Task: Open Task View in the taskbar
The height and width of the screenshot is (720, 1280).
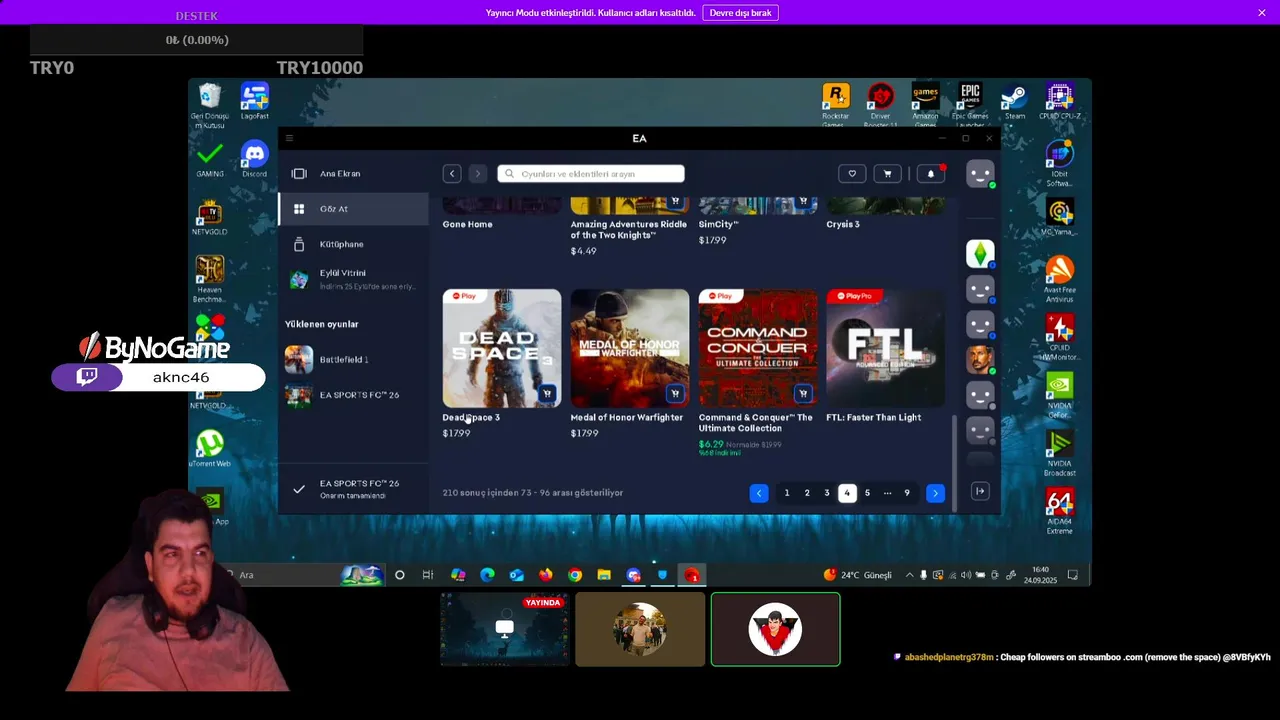Action: tap(428, 575)
